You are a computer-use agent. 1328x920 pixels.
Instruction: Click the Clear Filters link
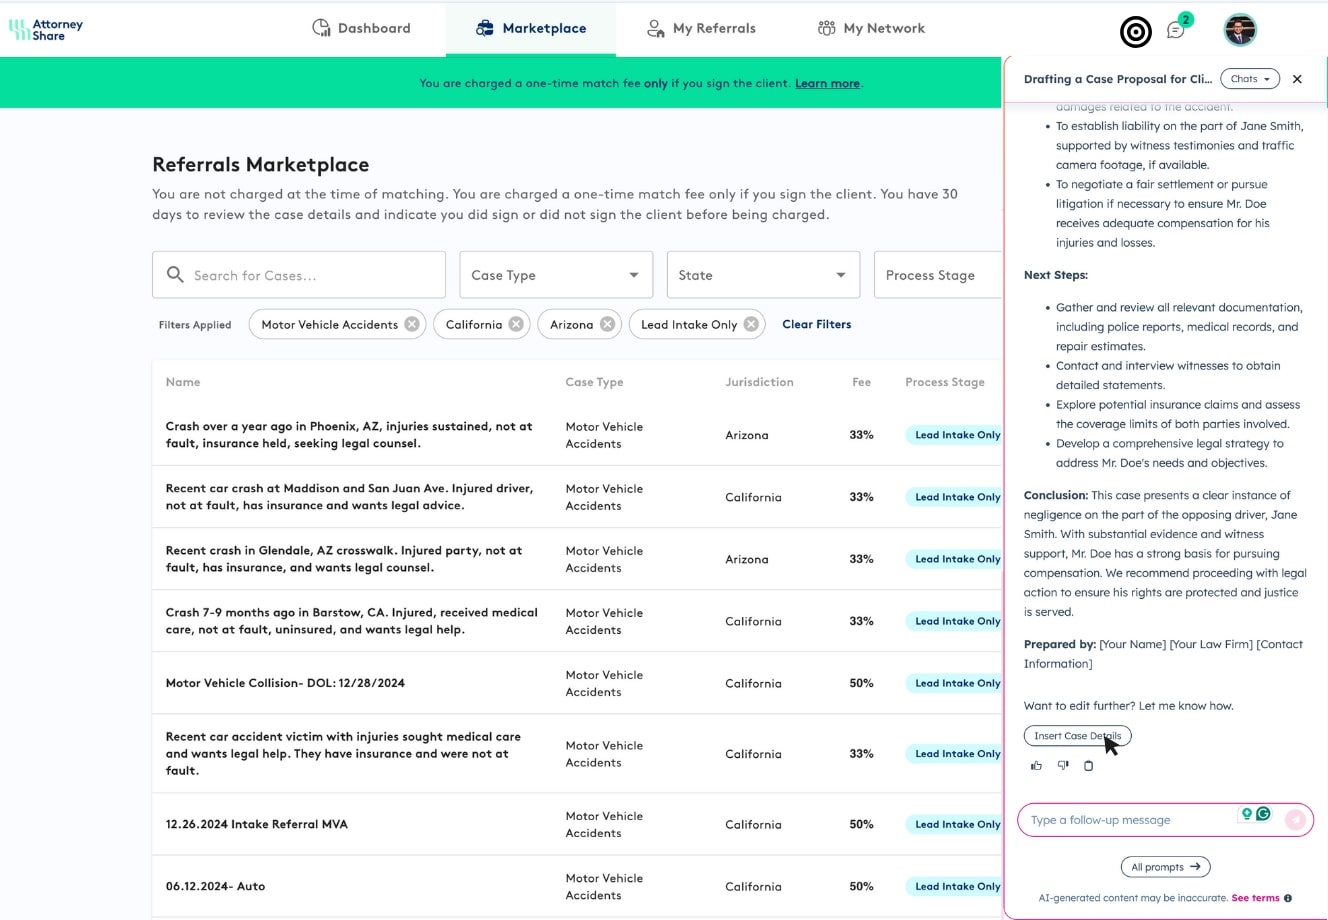coord(816,324)
